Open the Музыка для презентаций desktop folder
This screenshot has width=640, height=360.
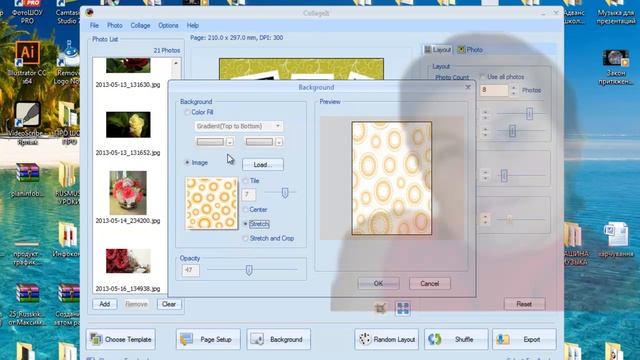click(616, 12)
